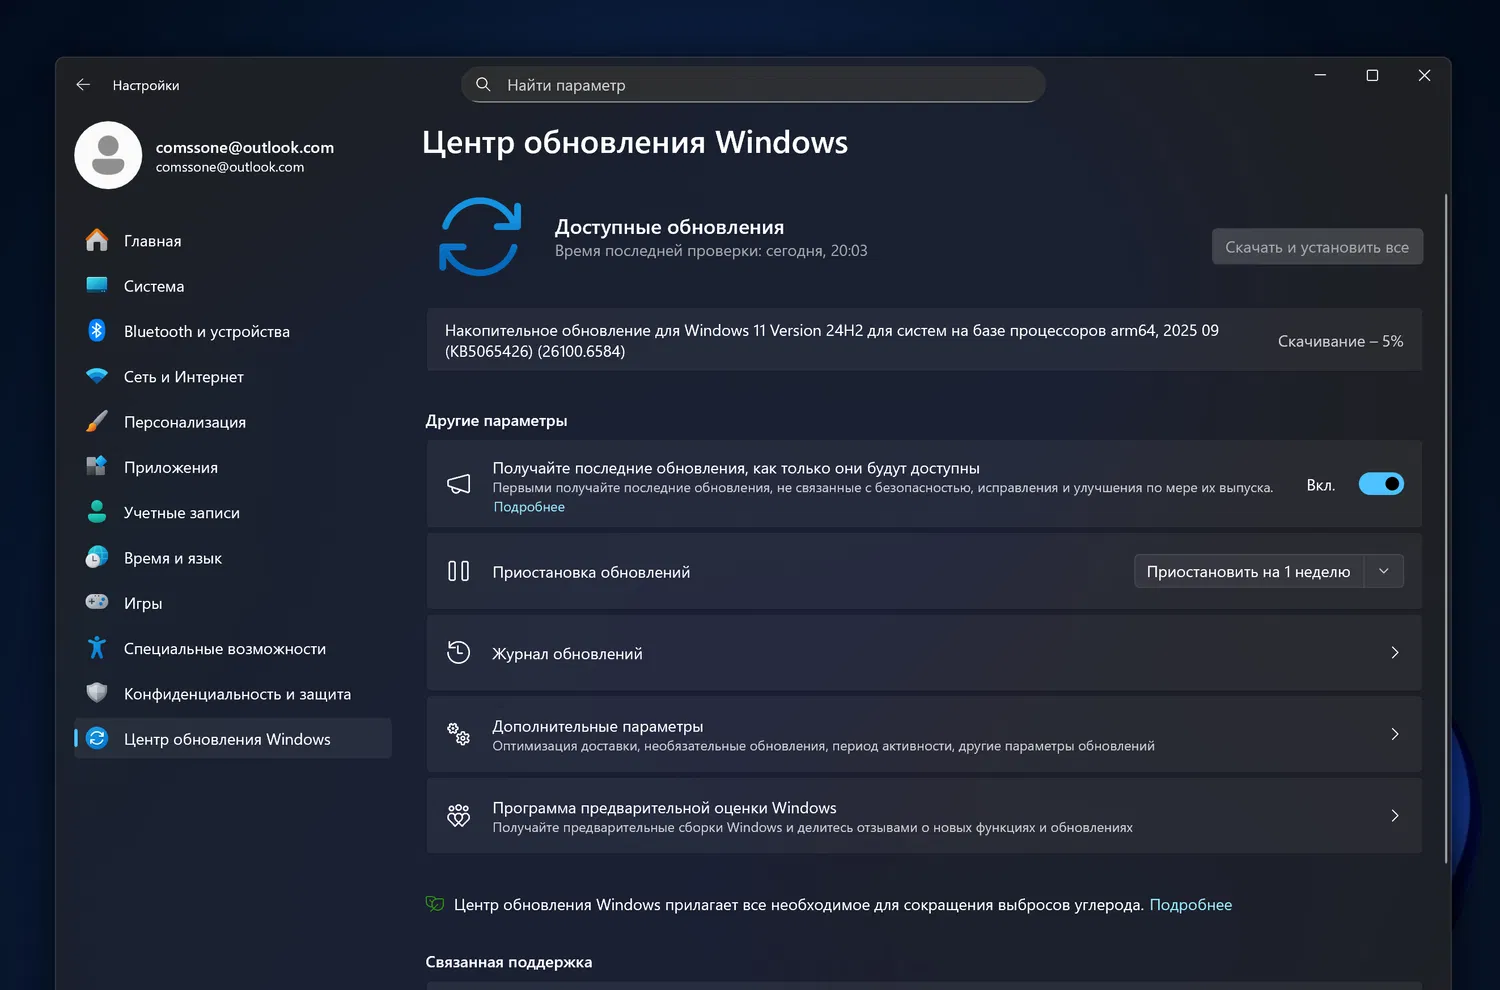Click the Центр обновления Windows sidebar sync icon
The image size is (1500, 990).
[97, 738]
